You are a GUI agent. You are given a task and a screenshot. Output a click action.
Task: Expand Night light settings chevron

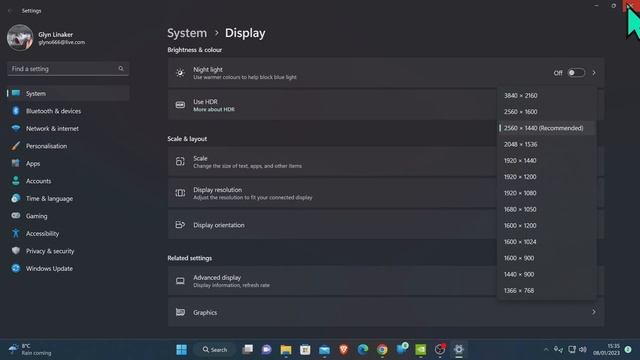(x=594, y=73)
